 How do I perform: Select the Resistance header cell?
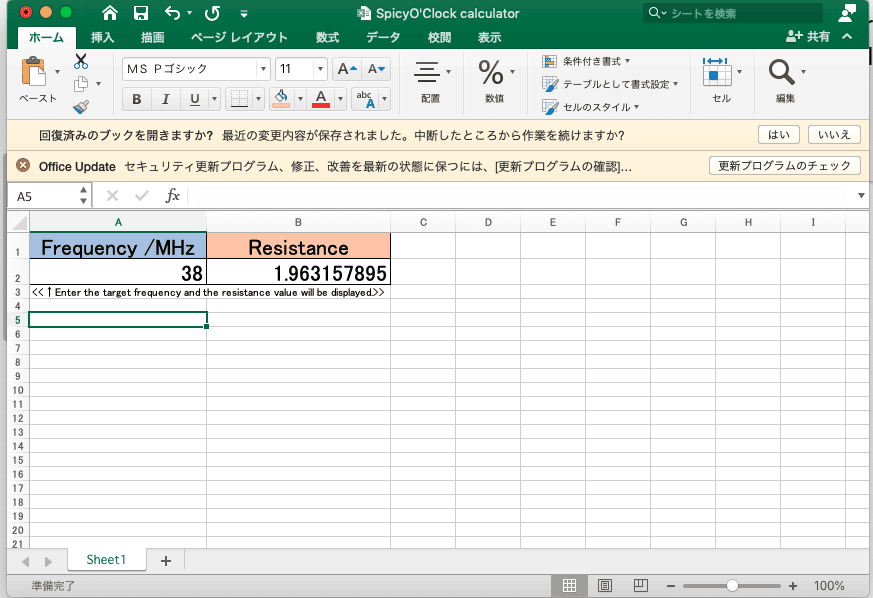[x=298, y=247]
